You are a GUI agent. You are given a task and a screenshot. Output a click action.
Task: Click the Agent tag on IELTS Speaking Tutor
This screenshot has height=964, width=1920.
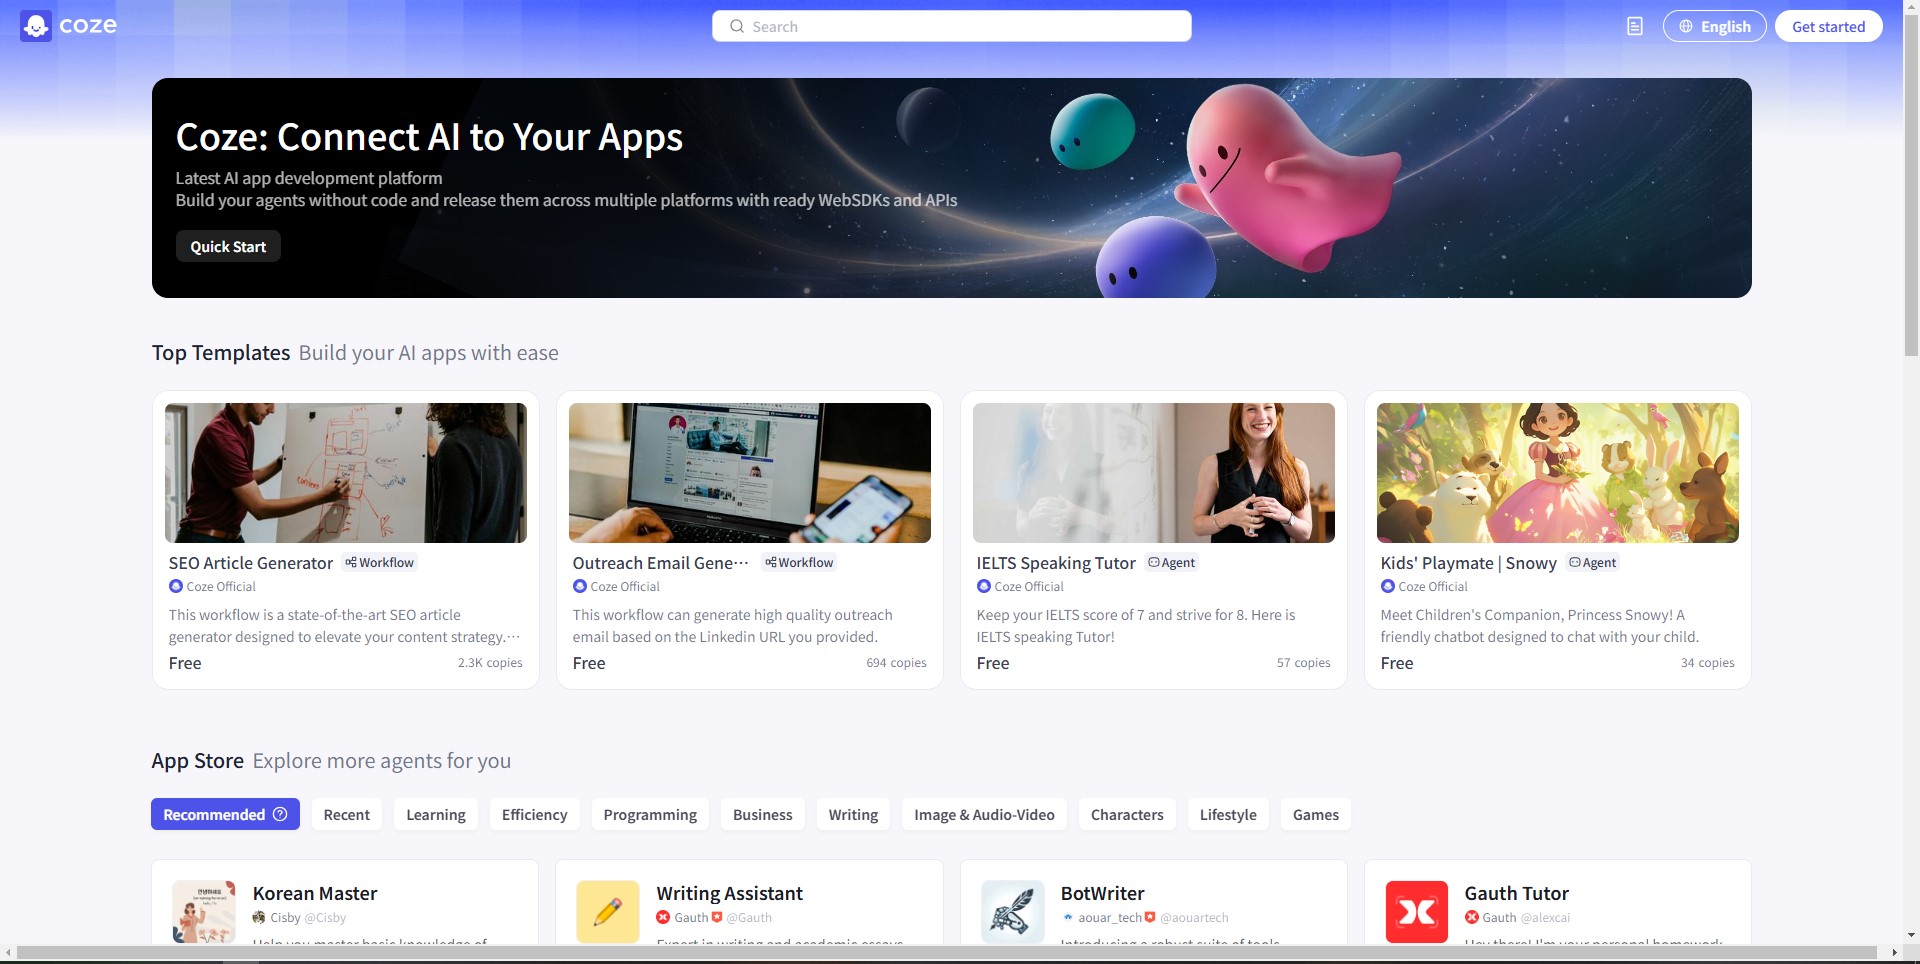point(1171,563)
